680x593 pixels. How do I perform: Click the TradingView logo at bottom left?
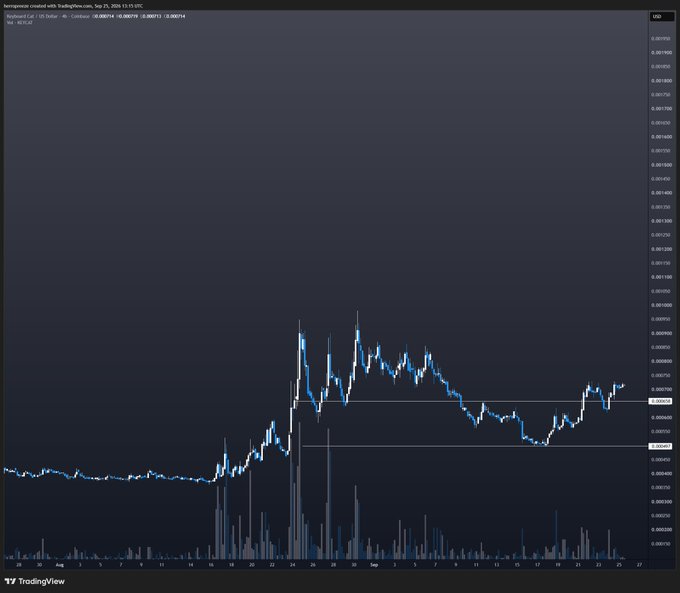[35, 581]
